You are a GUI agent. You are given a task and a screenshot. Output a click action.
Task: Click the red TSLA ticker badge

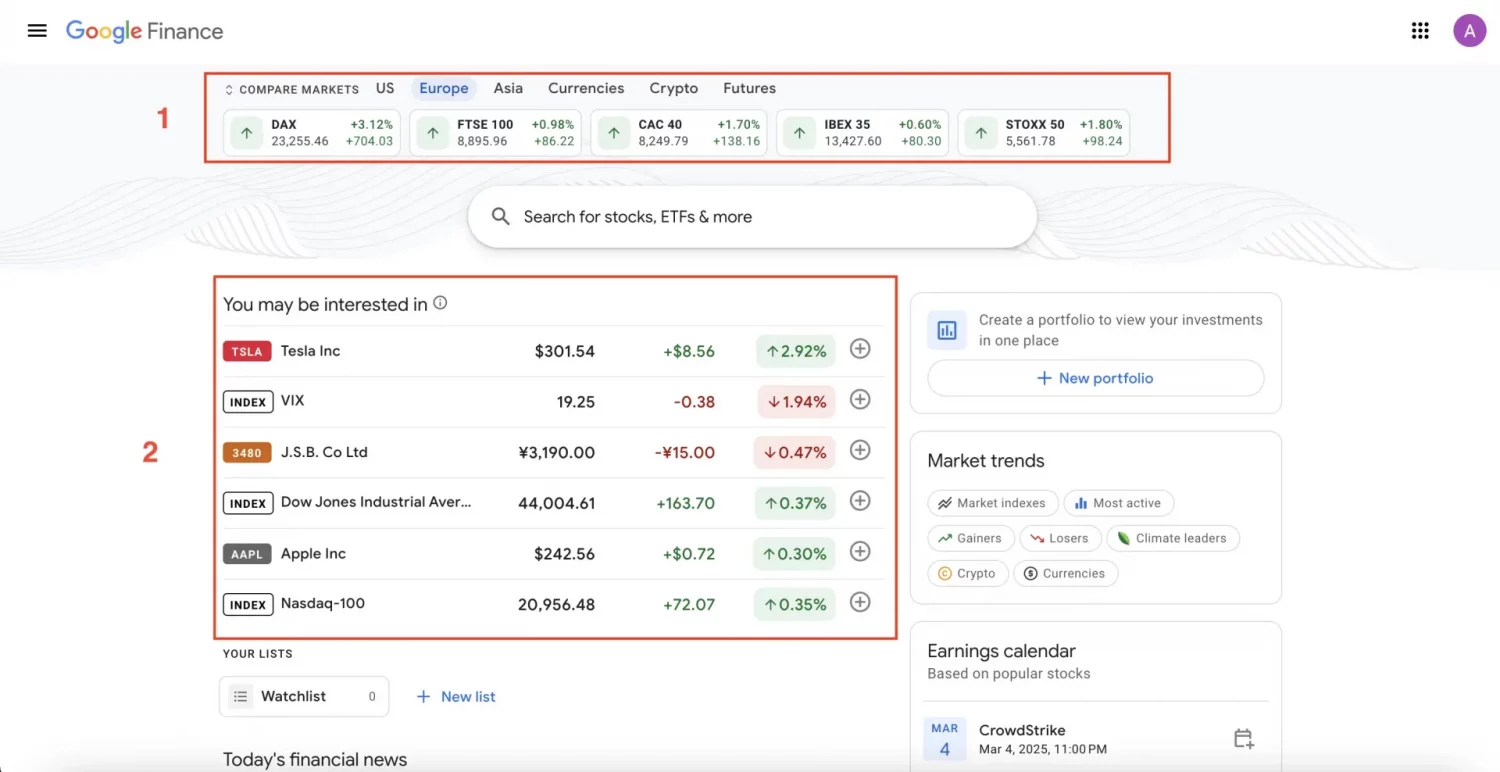(x=247, y=351)
